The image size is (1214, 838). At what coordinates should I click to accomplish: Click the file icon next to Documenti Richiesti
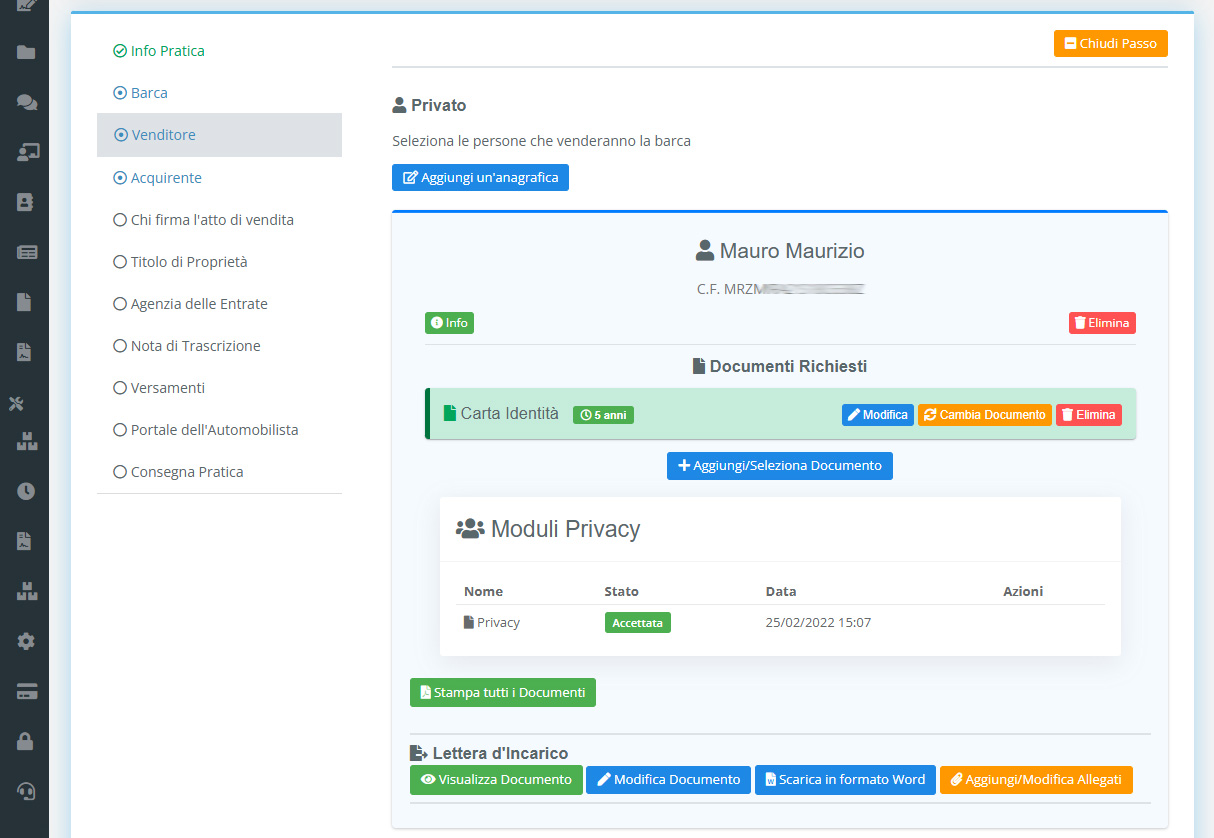point(699,366)
